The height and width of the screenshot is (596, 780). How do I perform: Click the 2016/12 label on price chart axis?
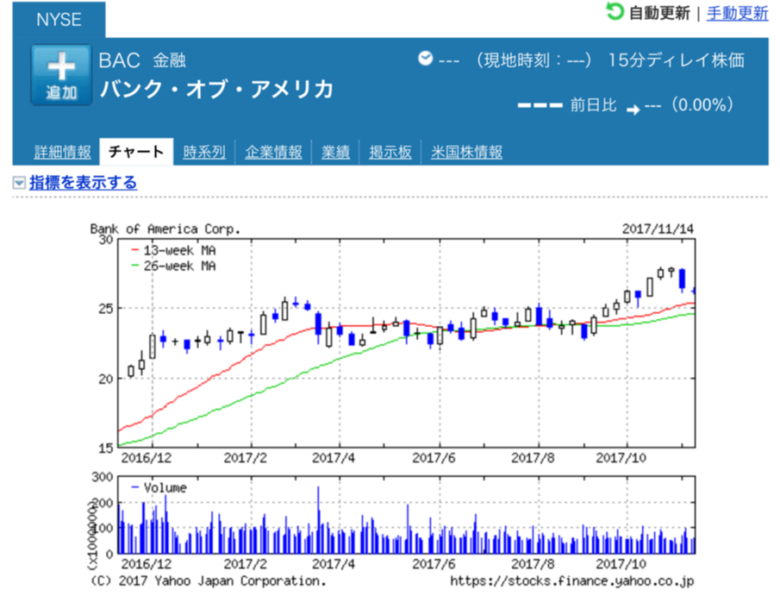pyautogui.click(x=146, y=458)
